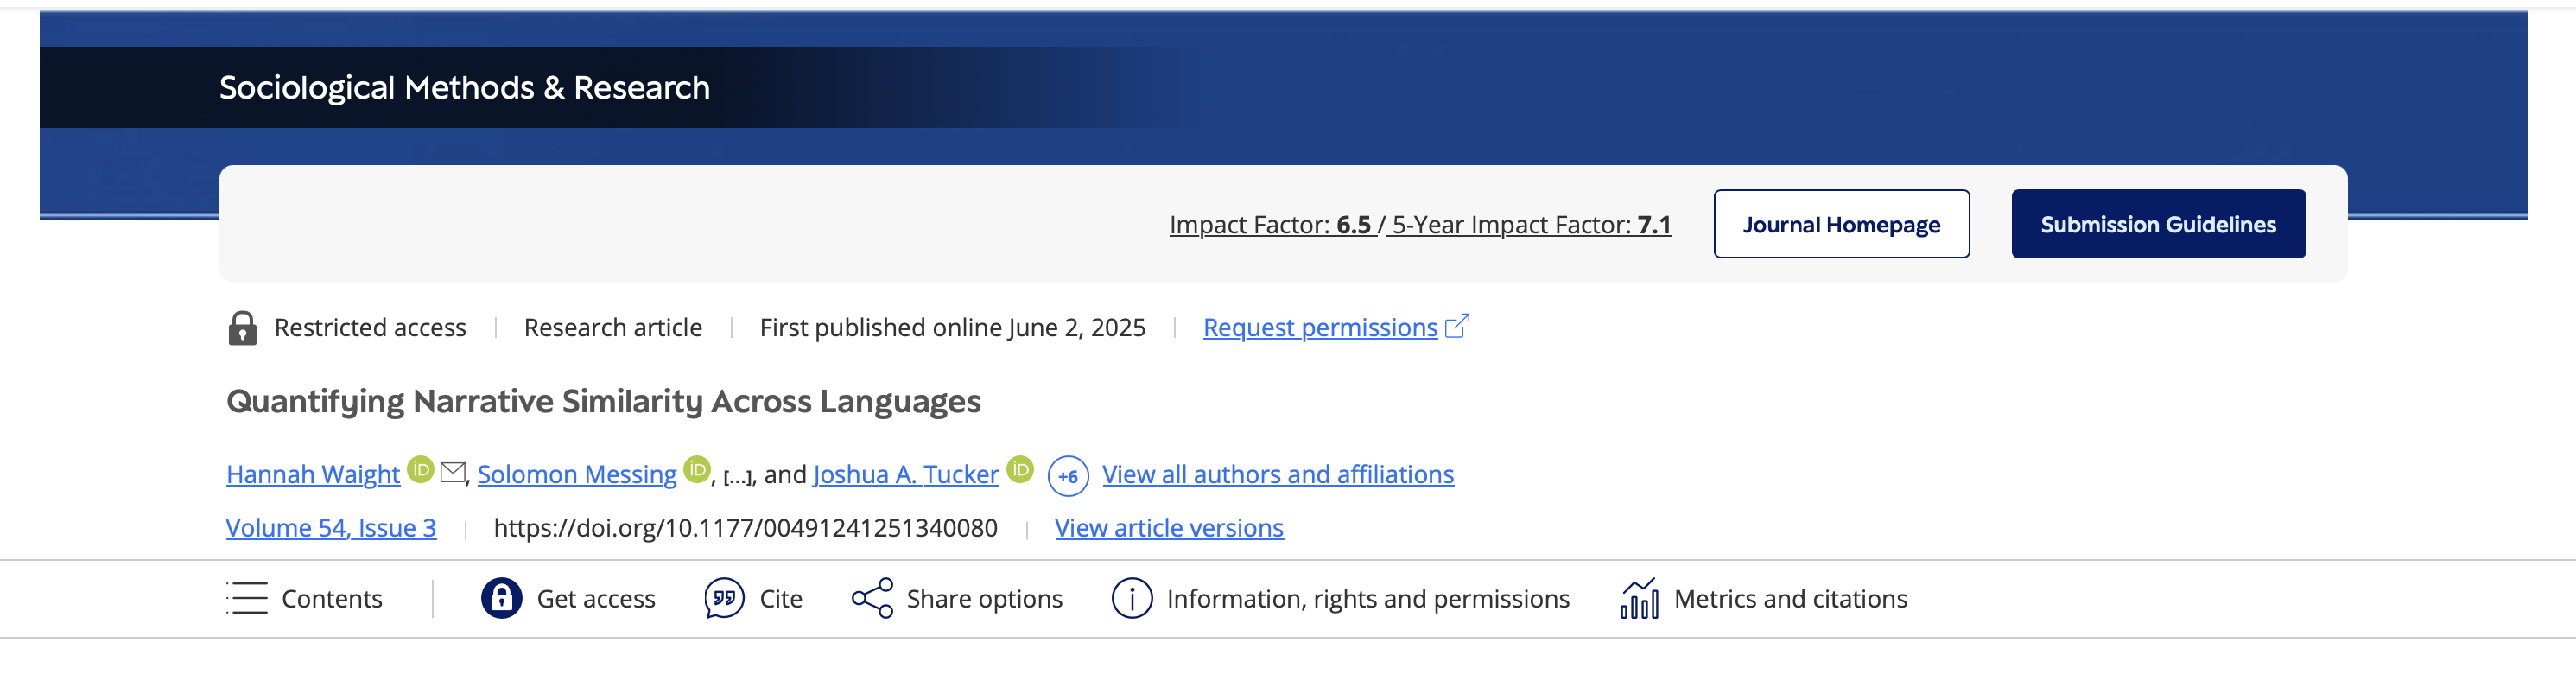Click the Cite quotation bubble icon
Screen dimensions: 2576x681
724,598
